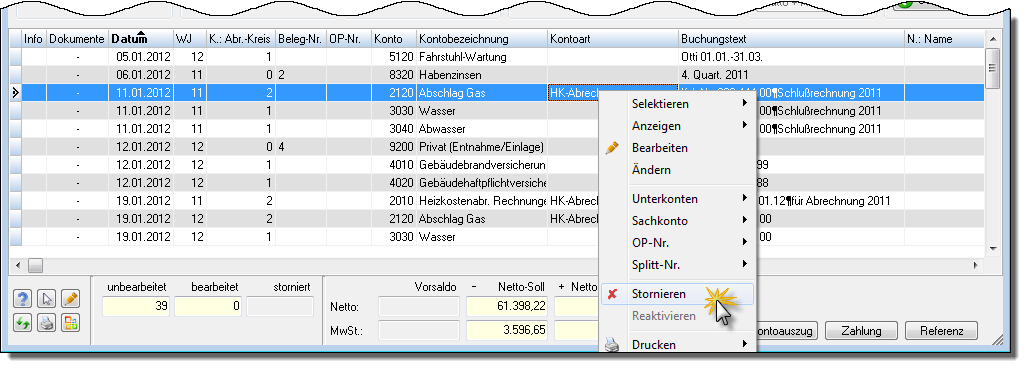This screenshot has width=1026, height=368.
Task: Click the Beleg-Nr. column header
Action: pos(301,39)
